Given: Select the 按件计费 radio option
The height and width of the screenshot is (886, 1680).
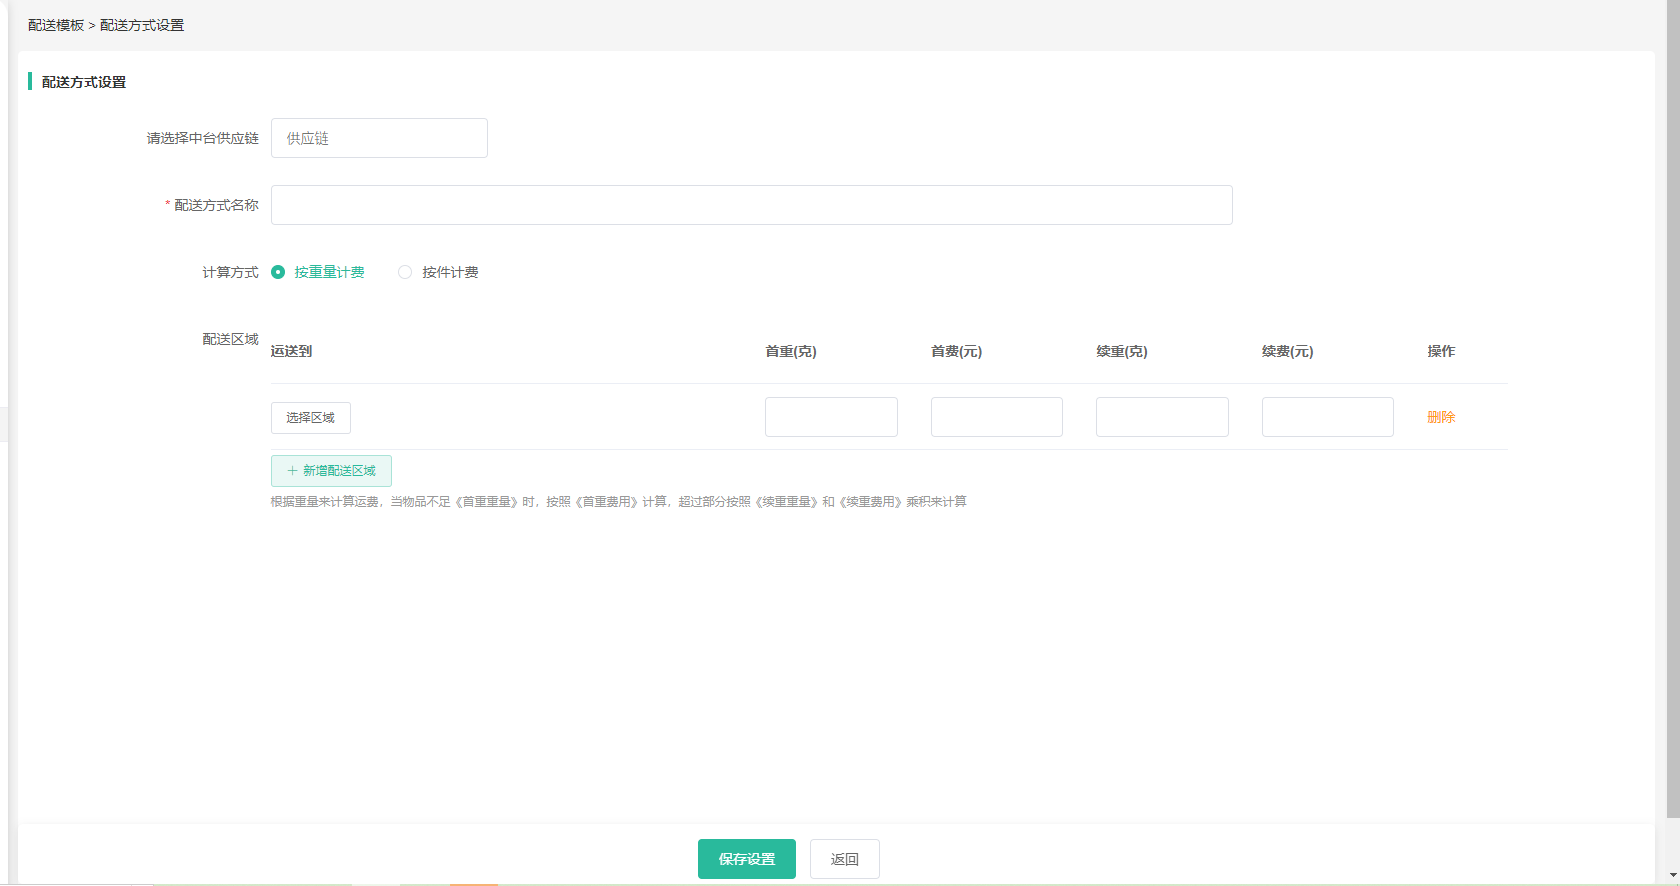Looking at the screenshot, I should click(405, 272).
